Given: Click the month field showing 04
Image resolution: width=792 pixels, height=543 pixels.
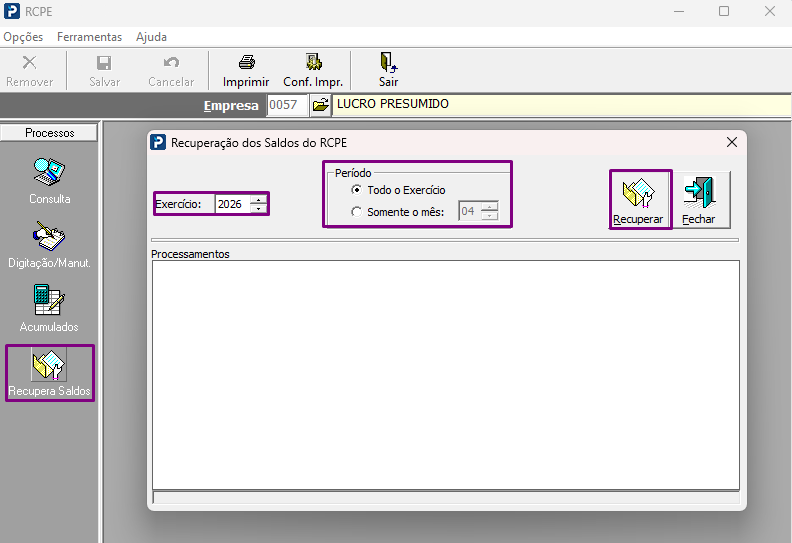Looking at the screenshot, I should [470, 211].
